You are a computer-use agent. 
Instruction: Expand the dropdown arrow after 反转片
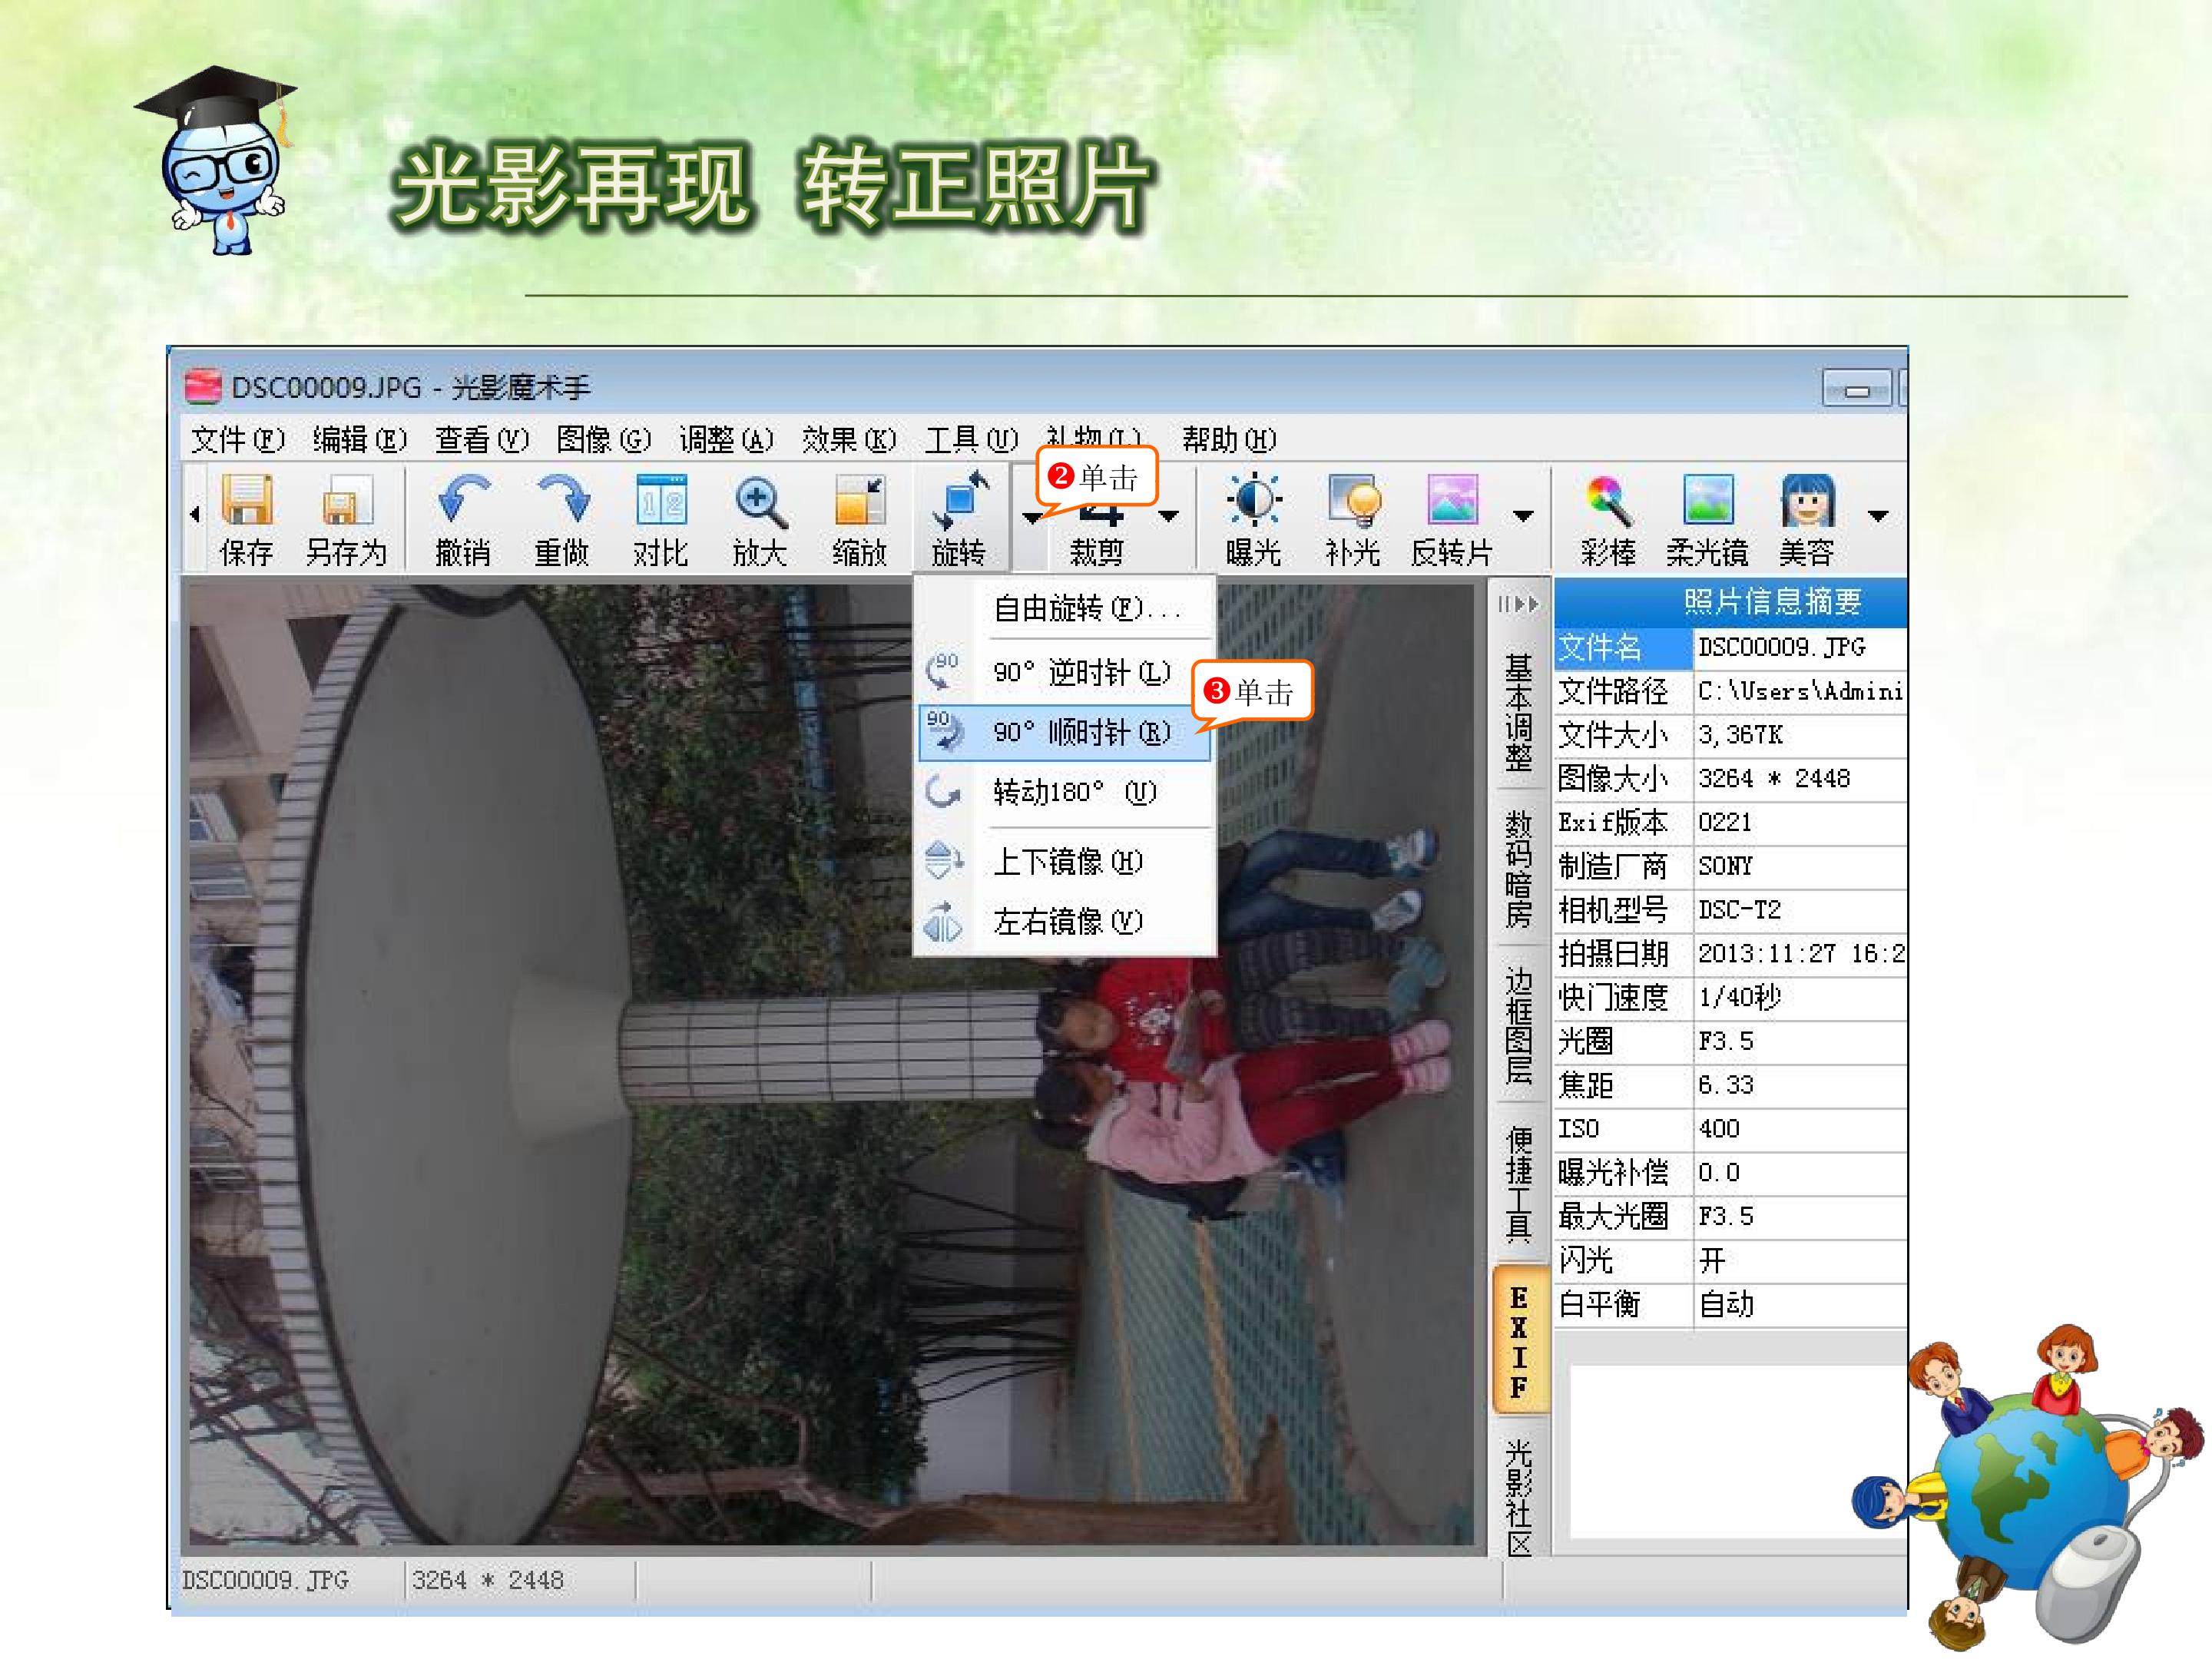[x=1522, y=517]
